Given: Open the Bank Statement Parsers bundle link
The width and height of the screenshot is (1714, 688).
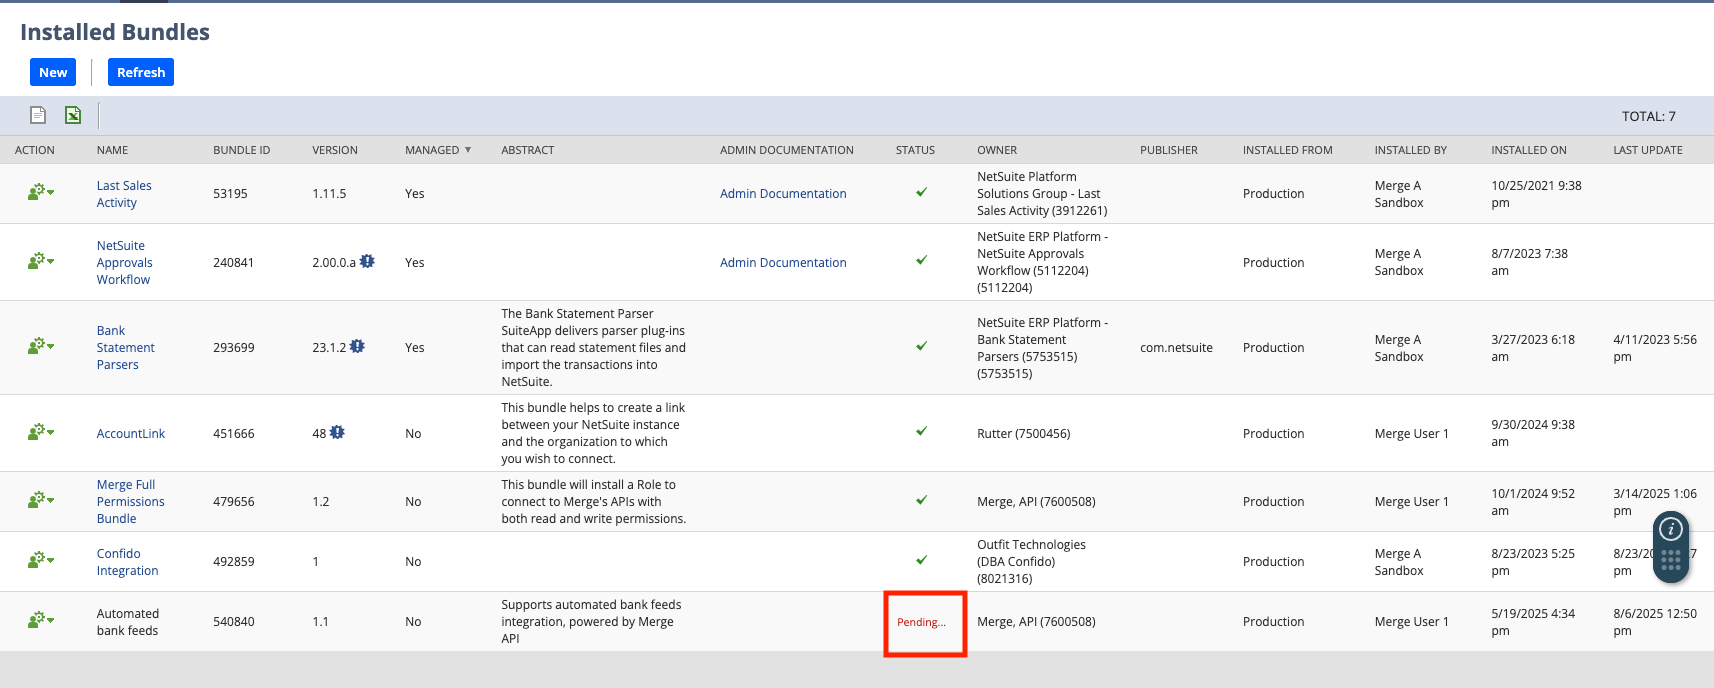Looking at the screenshot, I should [x=125, y=347].
